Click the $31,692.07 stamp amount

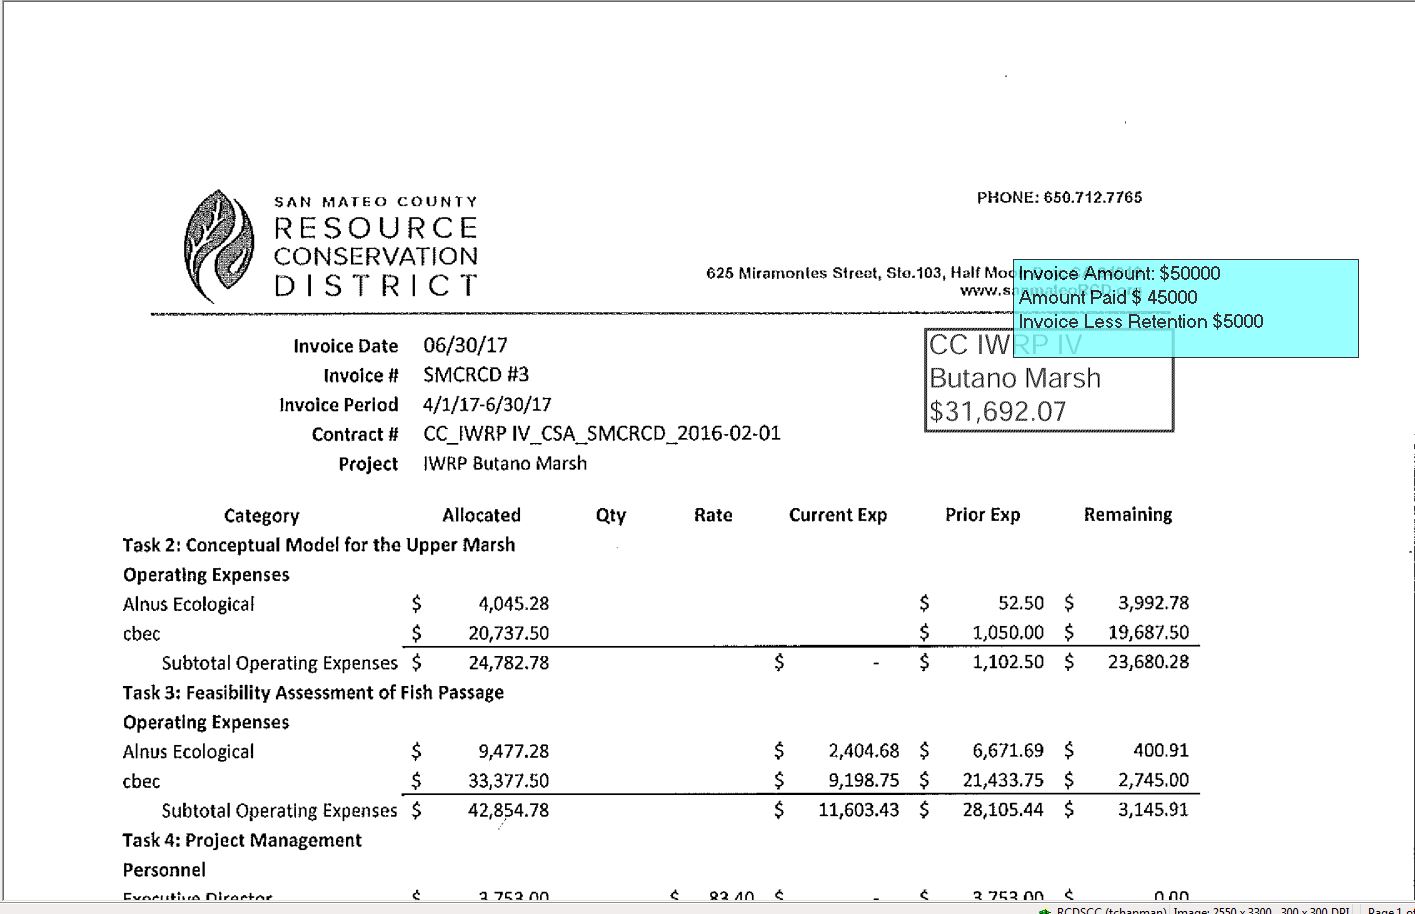click(997, 411)
